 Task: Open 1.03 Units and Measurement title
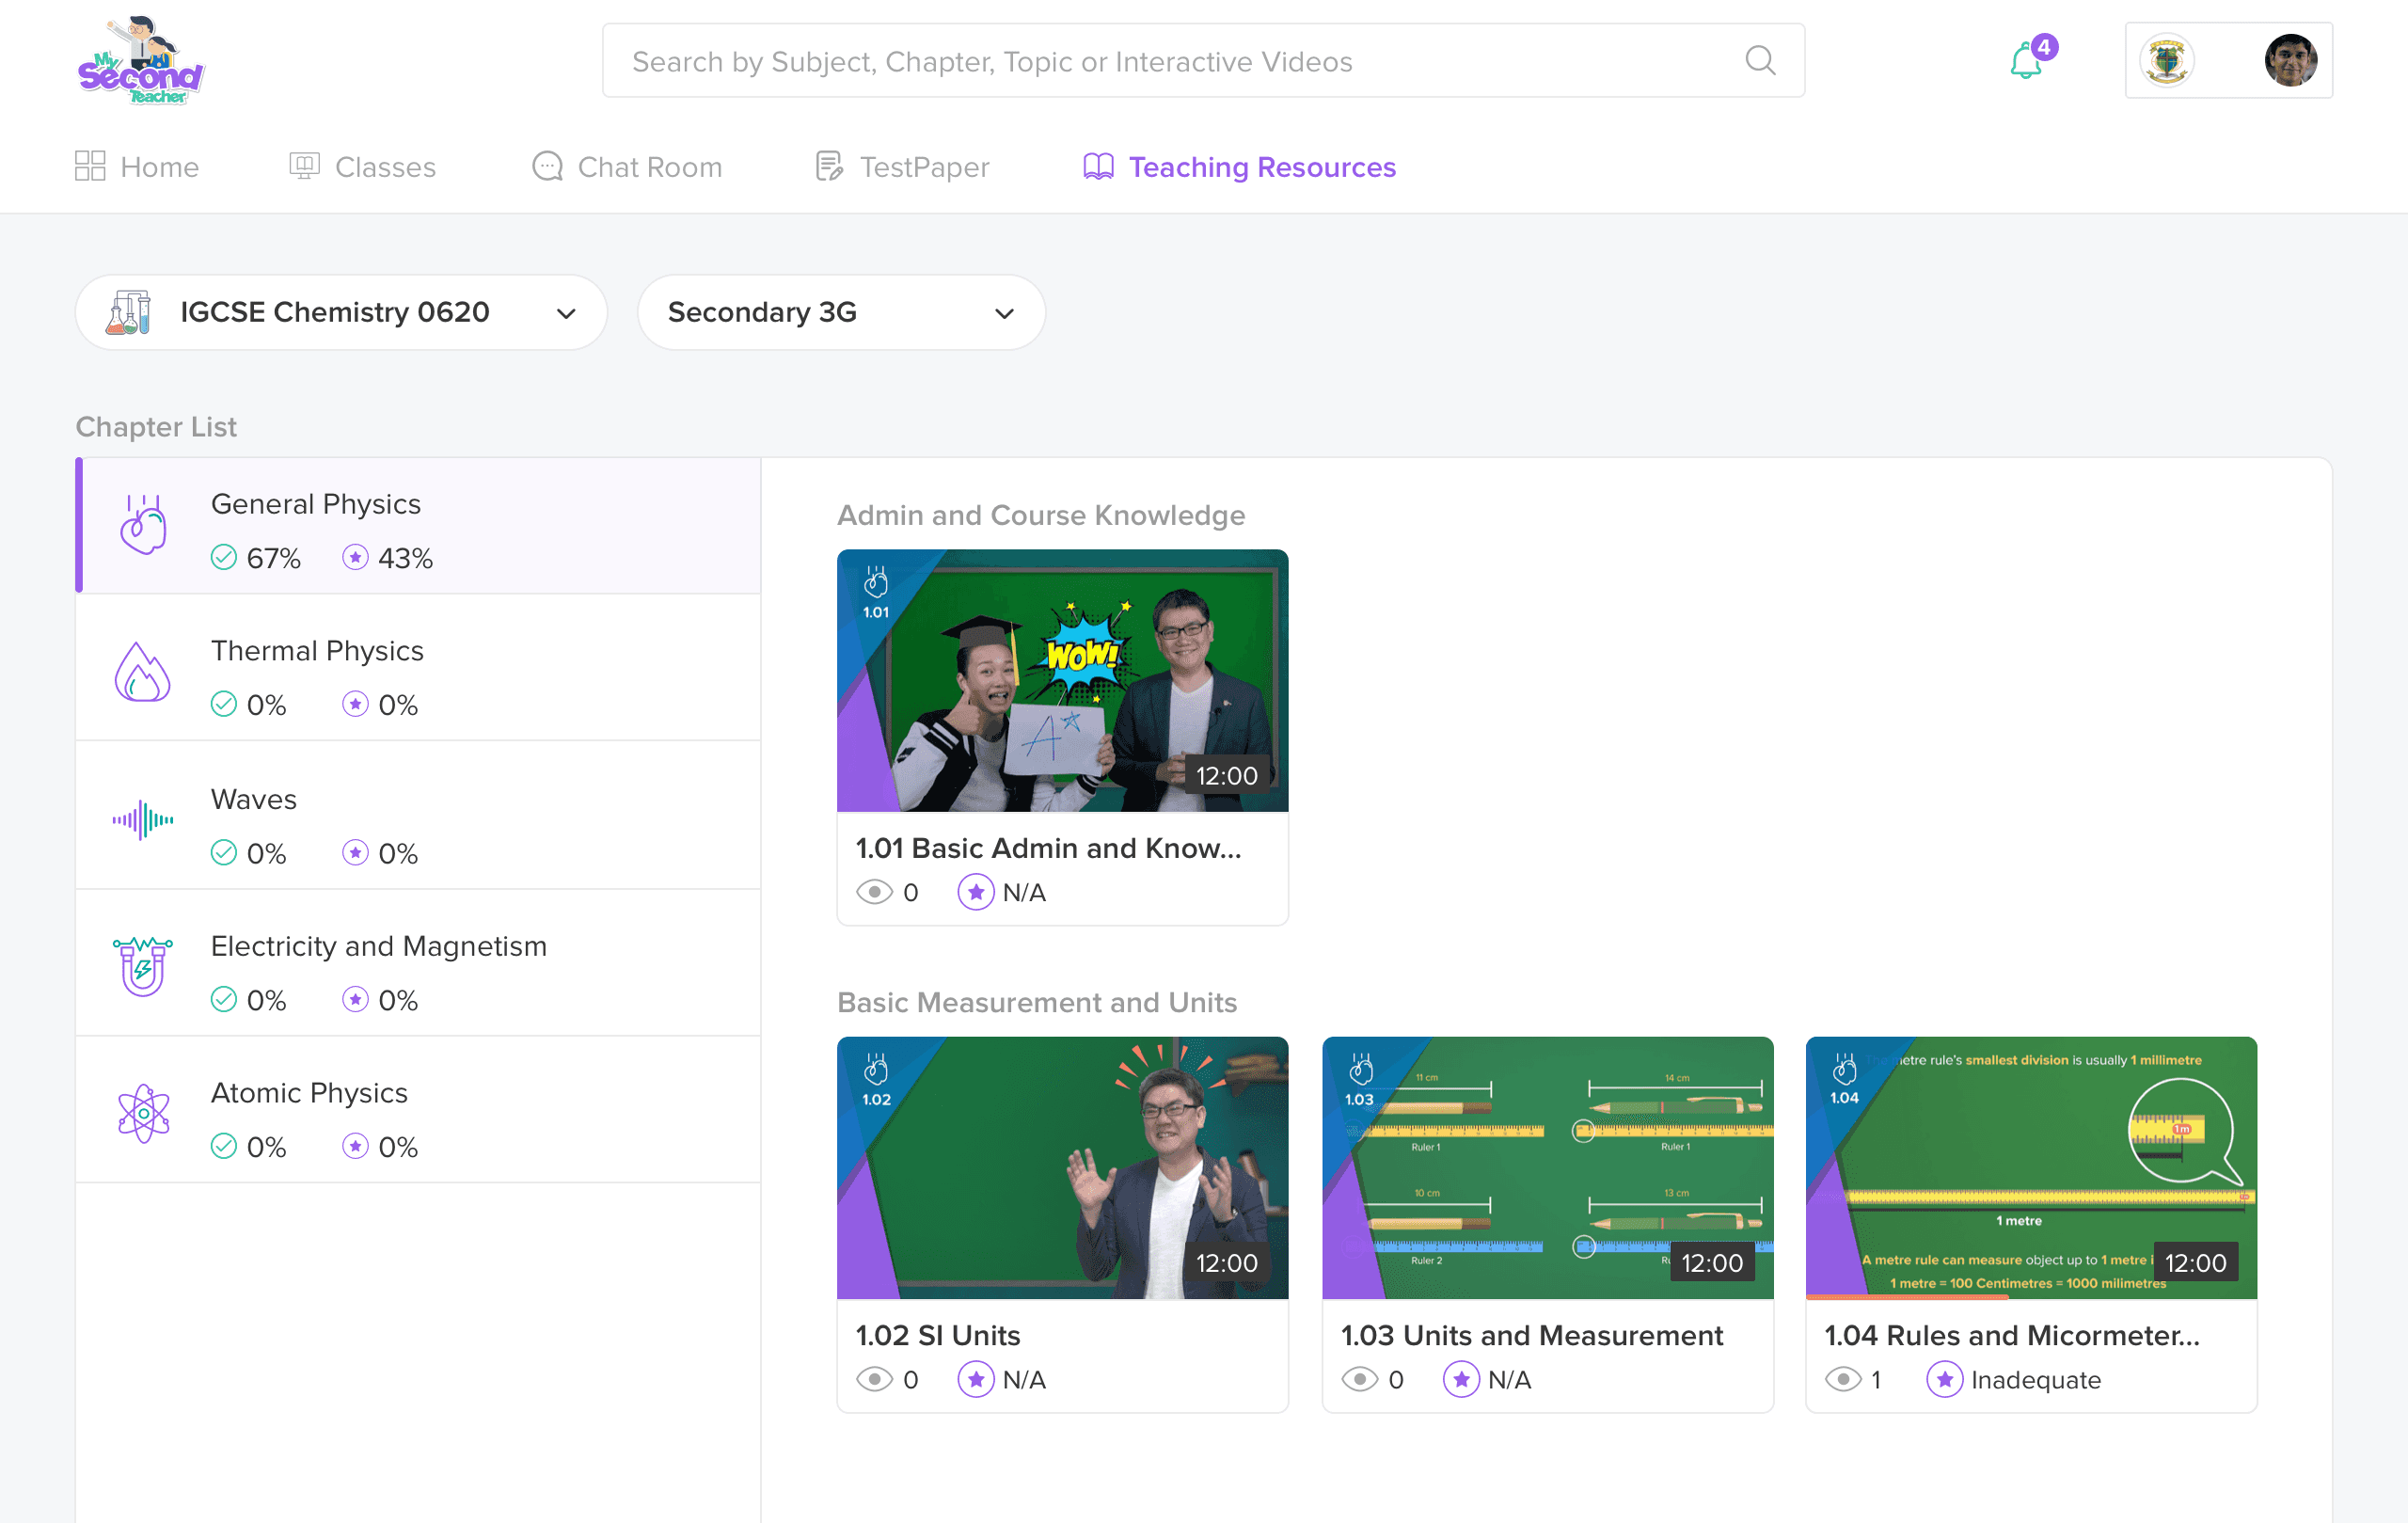pos(1532,1336)
